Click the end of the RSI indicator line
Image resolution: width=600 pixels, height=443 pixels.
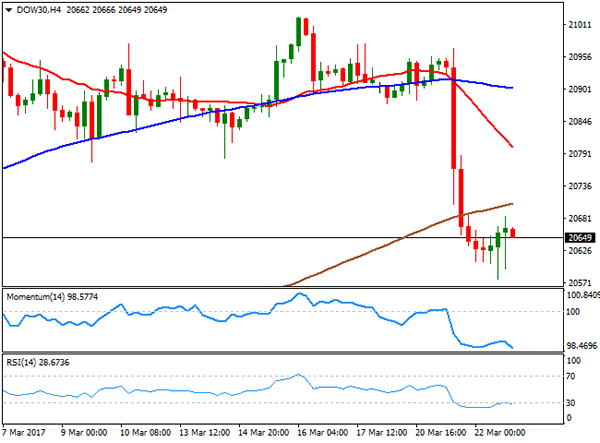pos(511,404)
